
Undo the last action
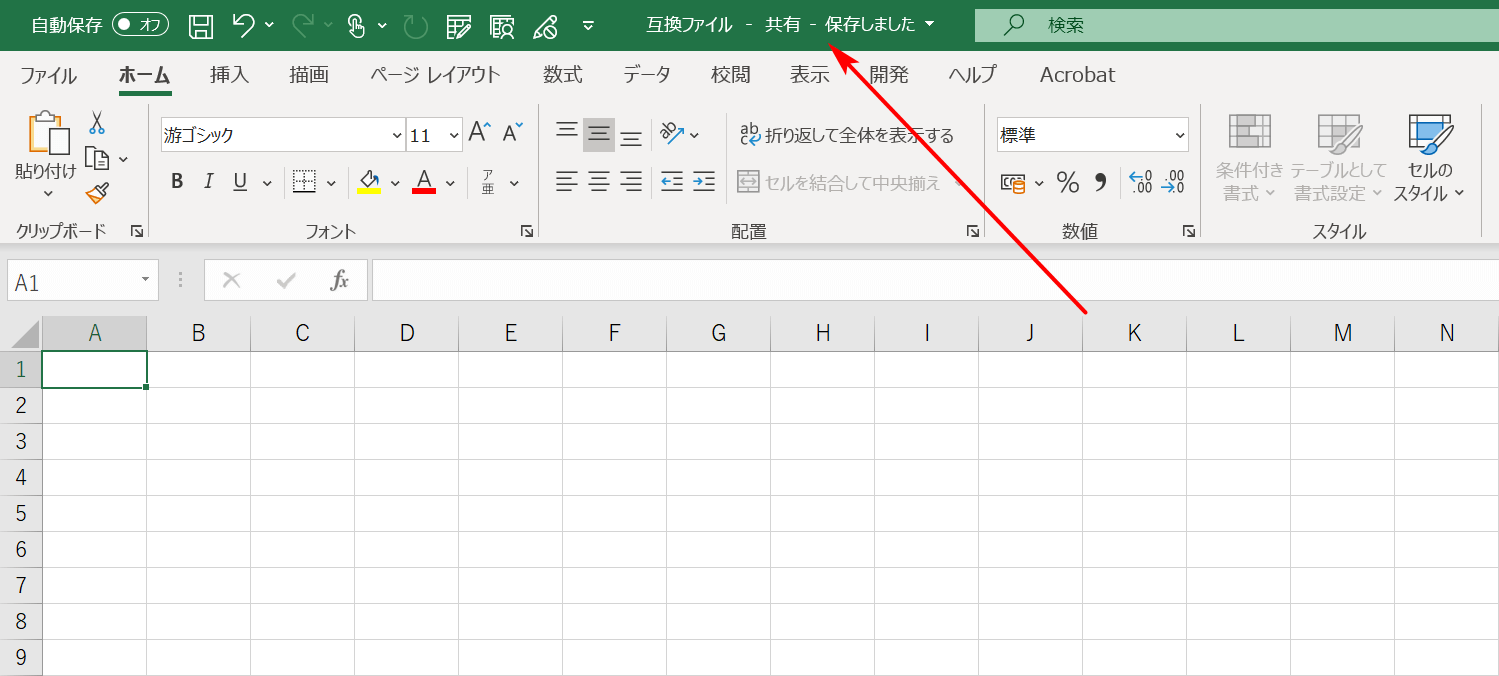click(245, 25)
